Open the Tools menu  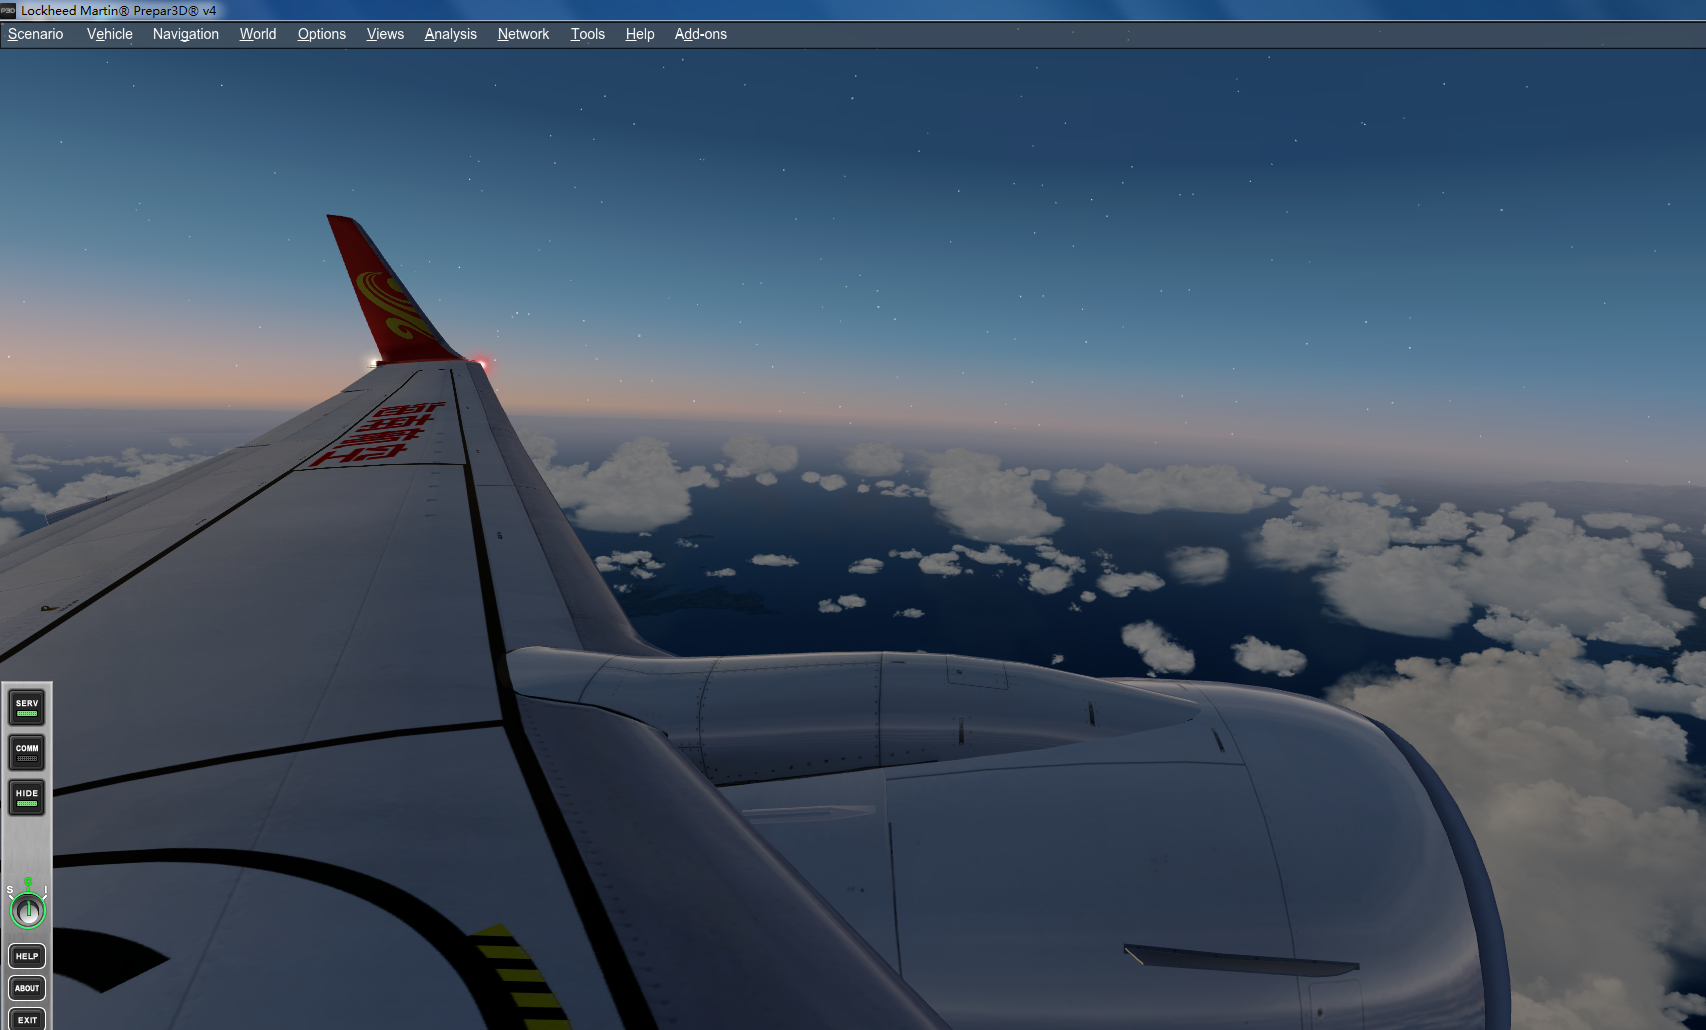click(x=587, y=33)
